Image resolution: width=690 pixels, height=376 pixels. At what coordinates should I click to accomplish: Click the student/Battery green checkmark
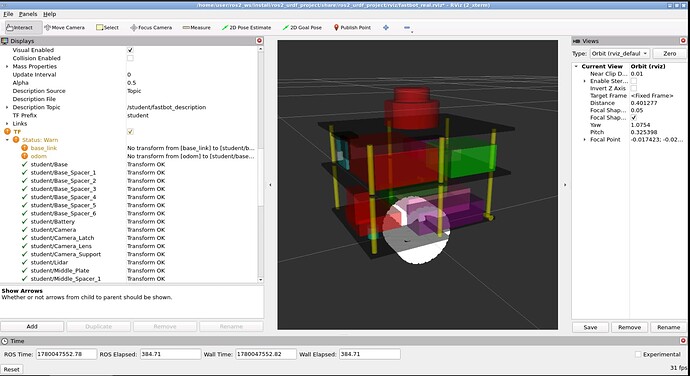point(24,221)
